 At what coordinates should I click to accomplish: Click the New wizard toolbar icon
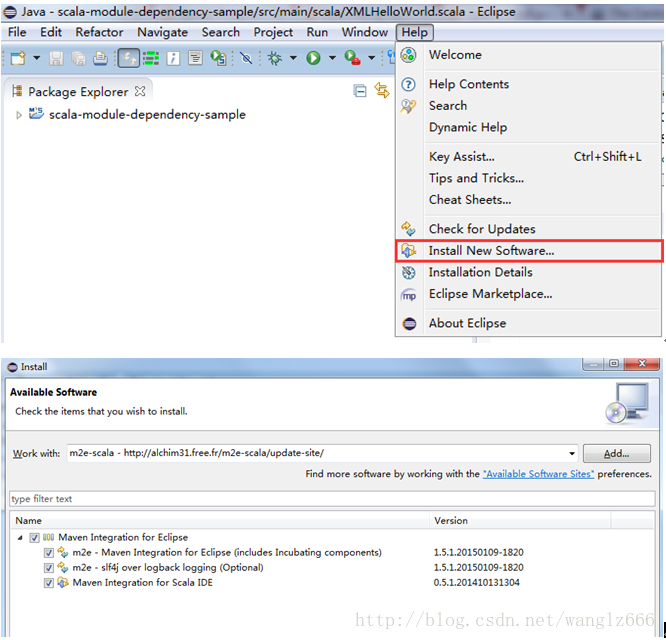(18, 58)
